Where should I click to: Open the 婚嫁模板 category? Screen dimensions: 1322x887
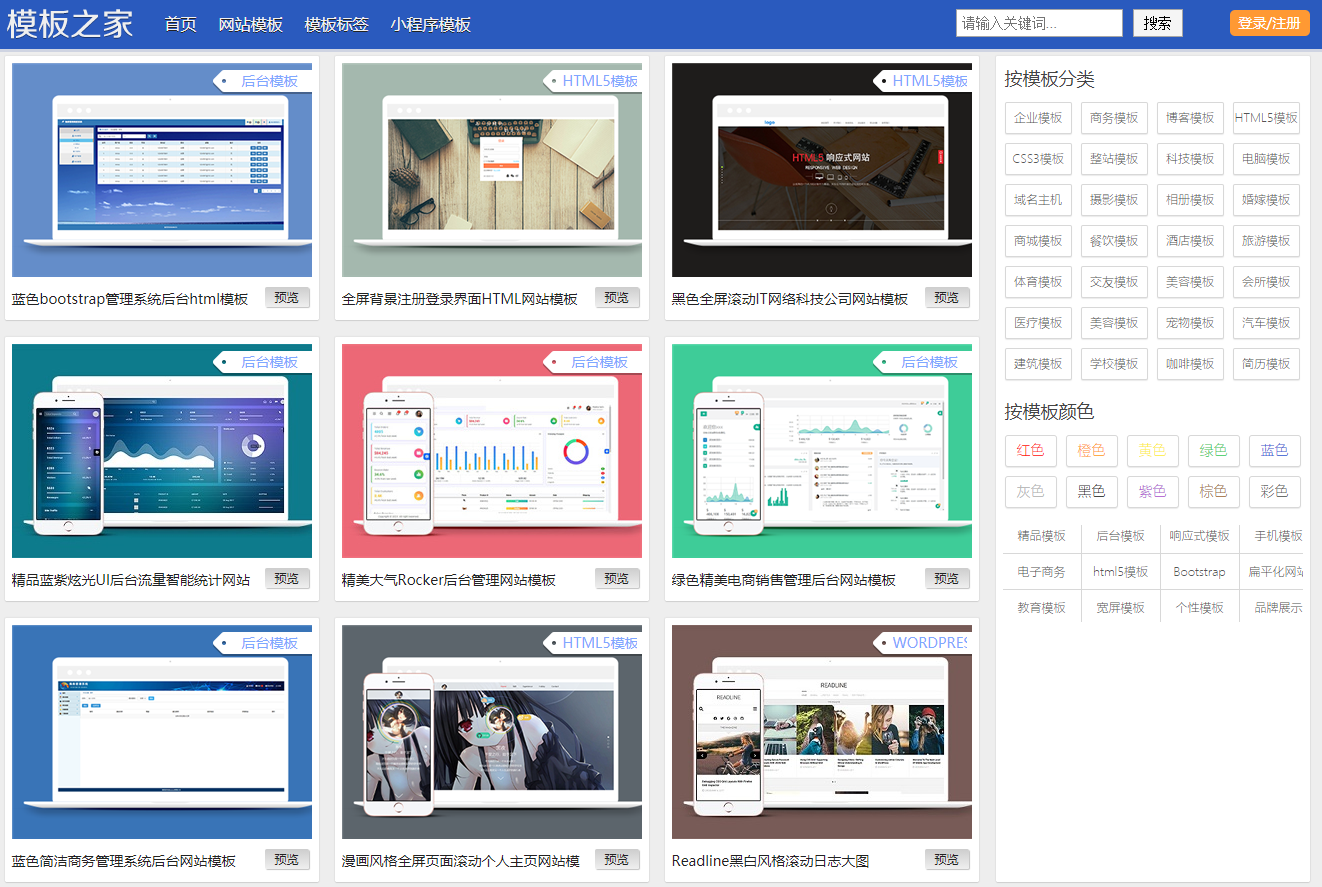(x=1265, y=199)
